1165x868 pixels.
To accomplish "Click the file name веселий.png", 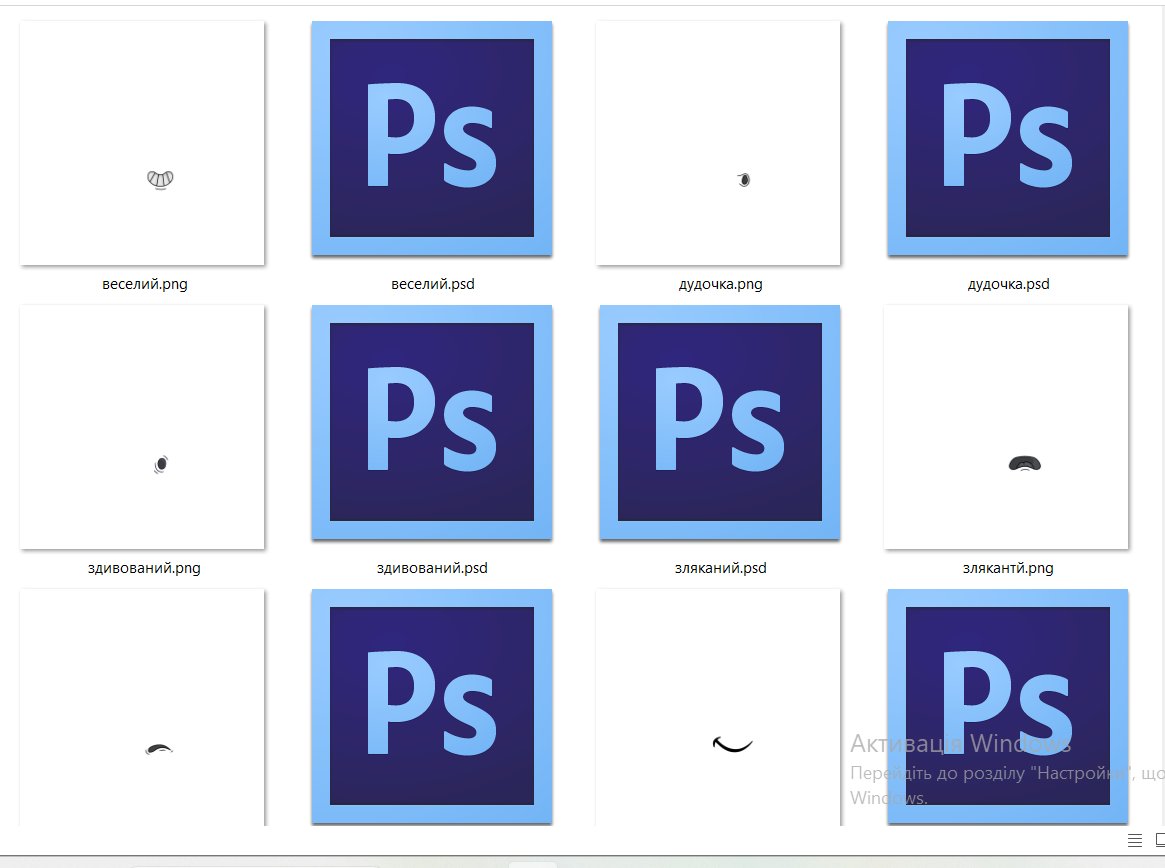I will point(145,284).
